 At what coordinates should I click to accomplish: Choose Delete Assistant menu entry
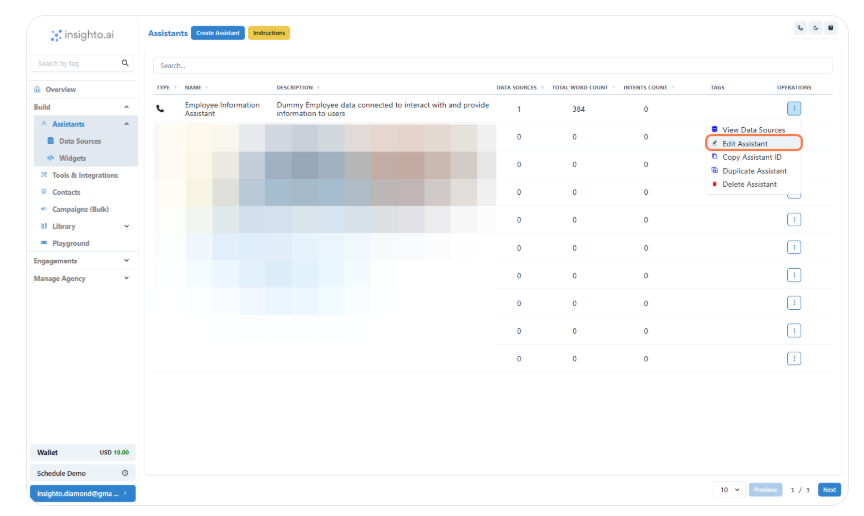(x=753, y=184)
